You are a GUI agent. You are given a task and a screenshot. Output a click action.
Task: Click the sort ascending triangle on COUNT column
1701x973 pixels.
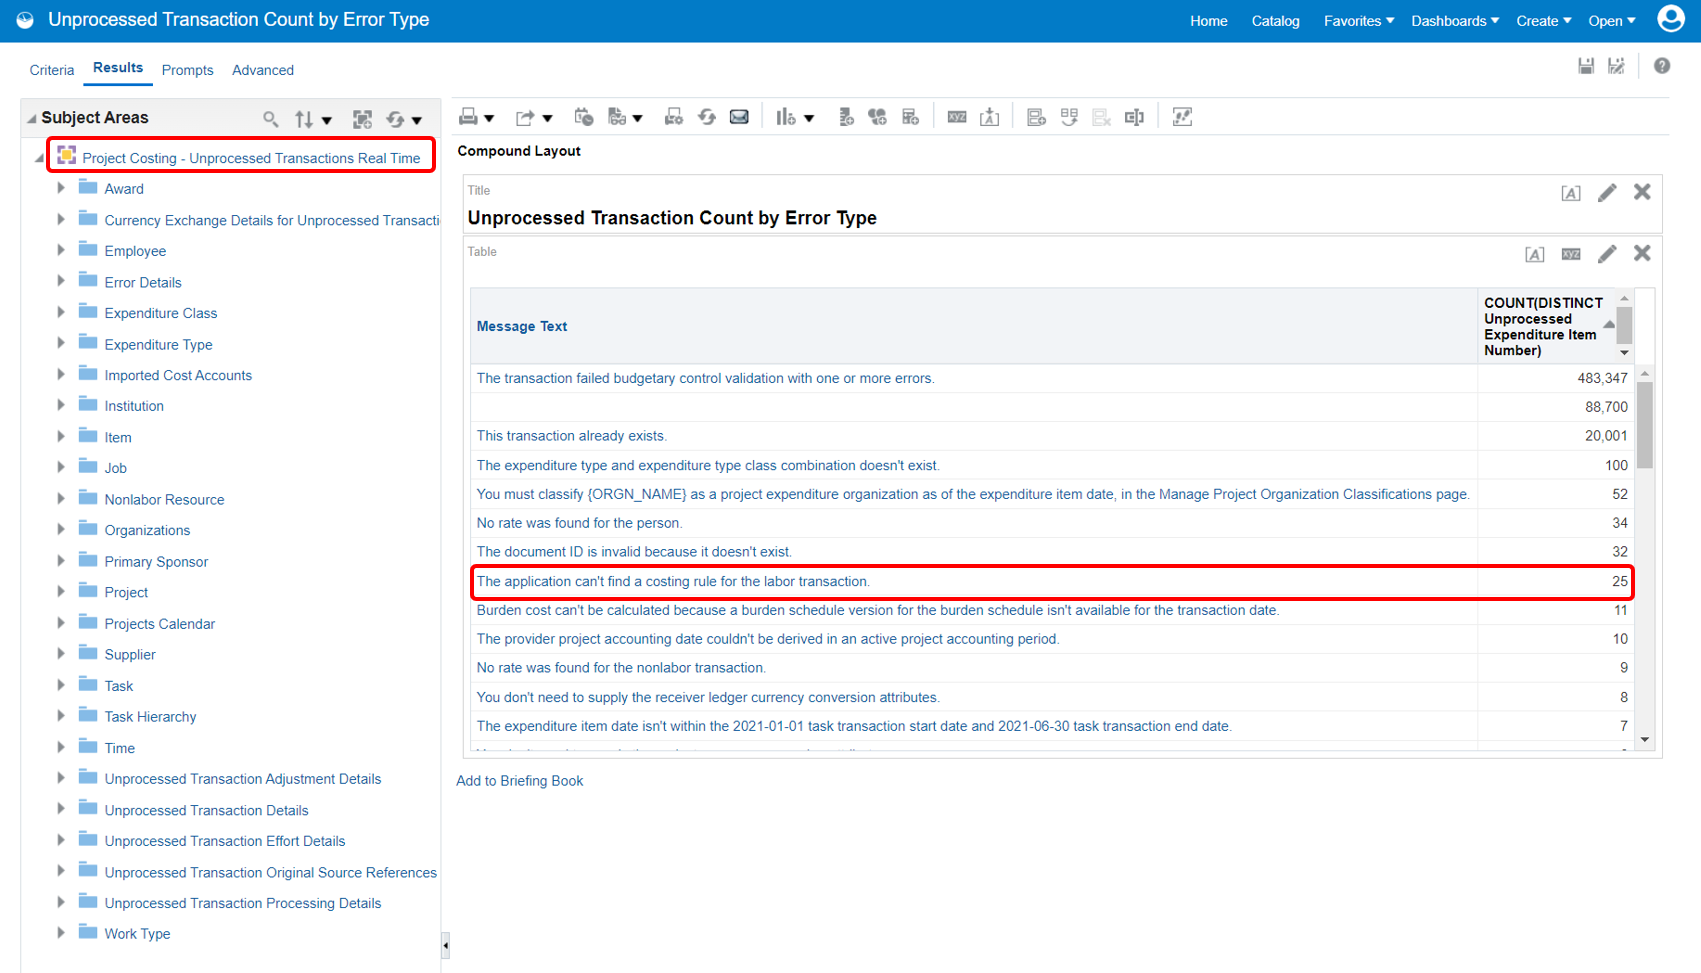click(1609, 323)
